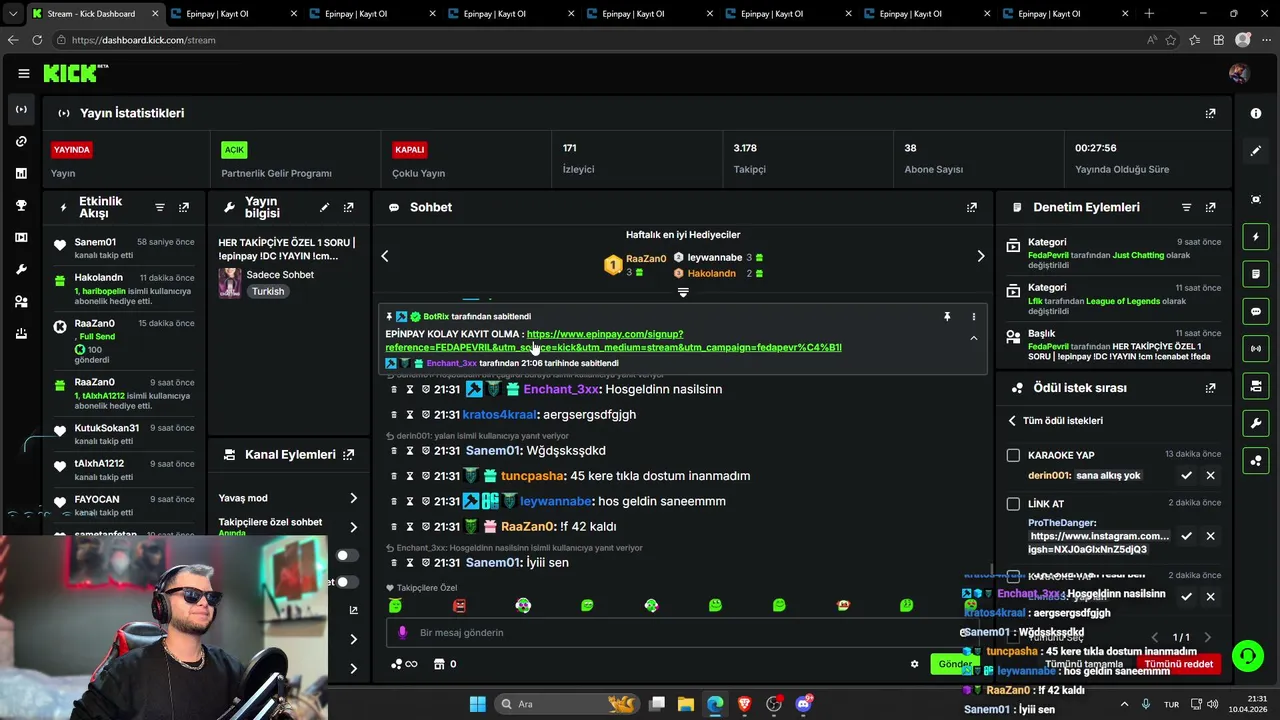1280x720 pixels.
Task: Open the wrench settings icon in left sidebar
Action: tap(21, 270)
